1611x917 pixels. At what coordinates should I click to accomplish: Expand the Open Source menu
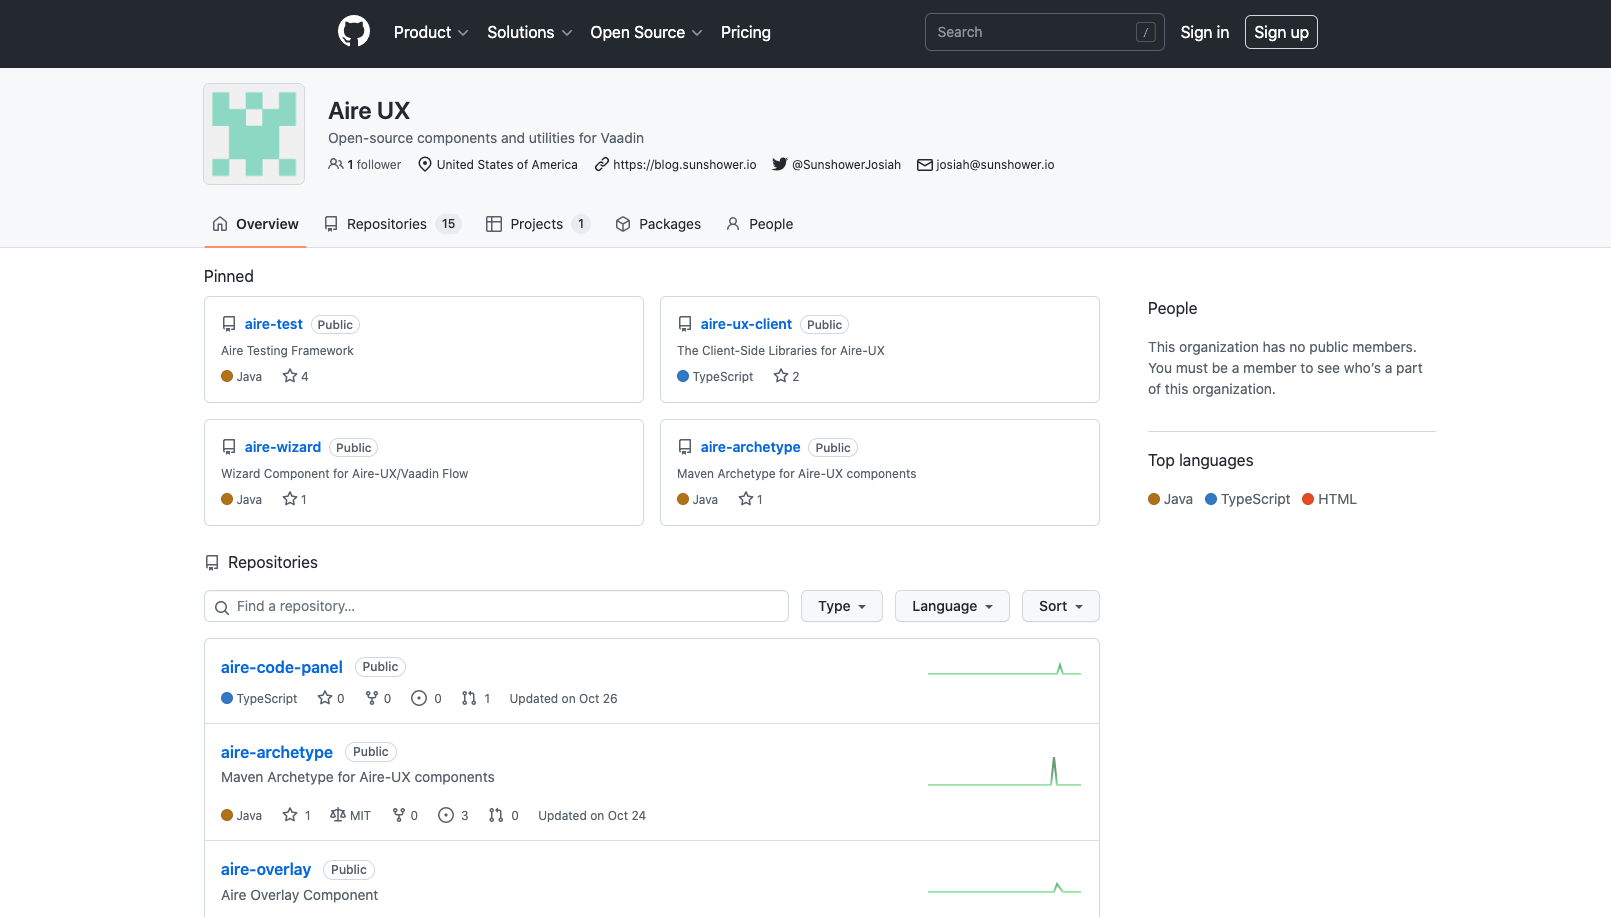(646, 32)
